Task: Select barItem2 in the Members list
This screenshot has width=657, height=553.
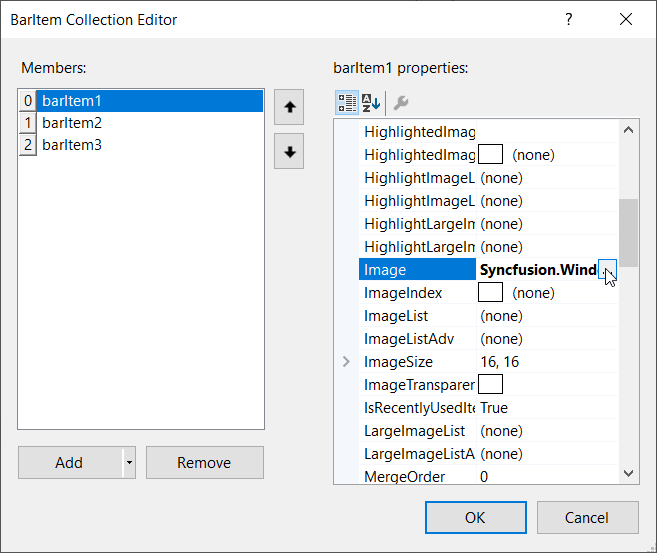Action: tap(72, 123)
